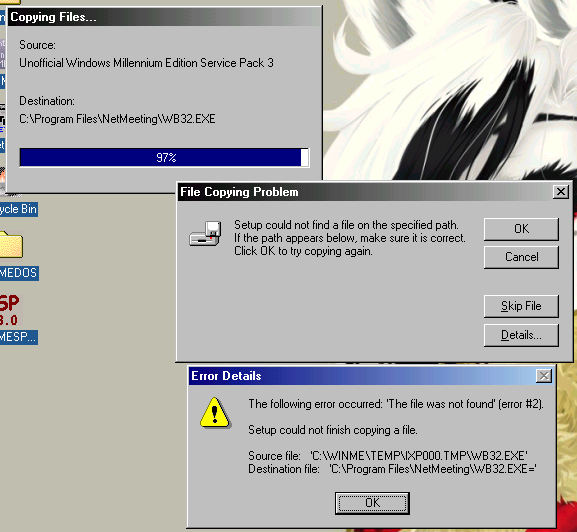Click 'The following error occurred' message text

pos(396,404)
